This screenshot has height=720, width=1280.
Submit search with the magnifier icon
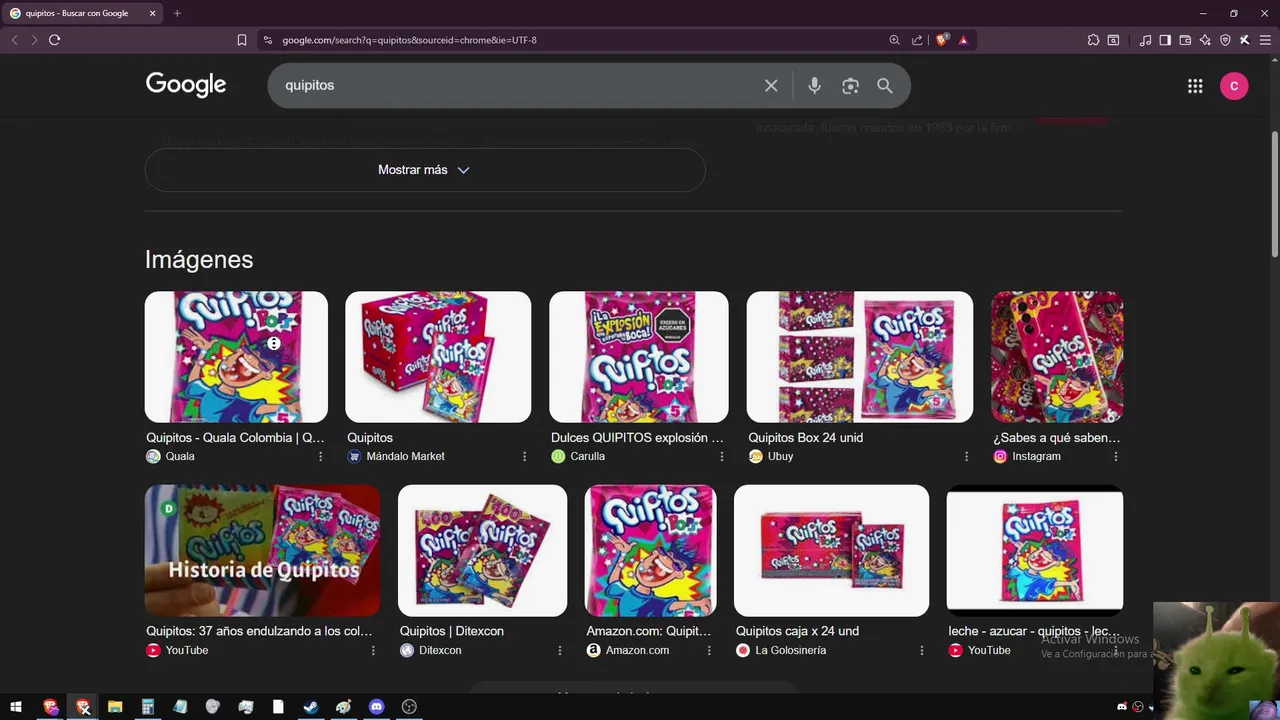point(885,86)
